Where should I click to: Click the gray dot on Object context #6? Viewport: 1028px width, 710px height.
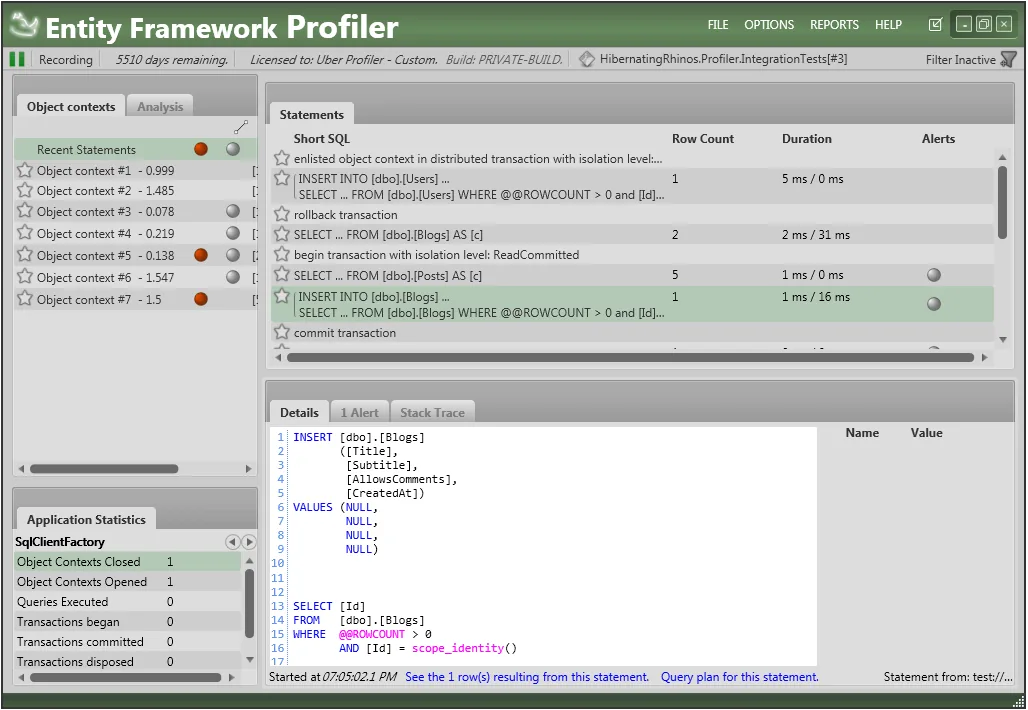[x=233, y=277]
